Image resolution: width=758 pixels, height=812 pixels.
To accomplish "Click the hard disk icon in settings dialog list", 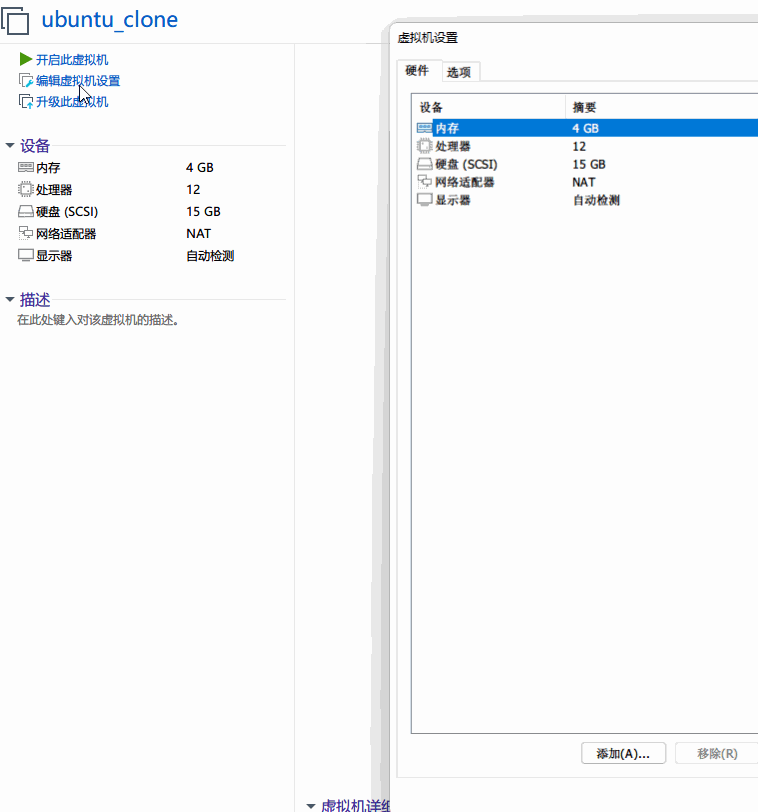I will (425, 164).
